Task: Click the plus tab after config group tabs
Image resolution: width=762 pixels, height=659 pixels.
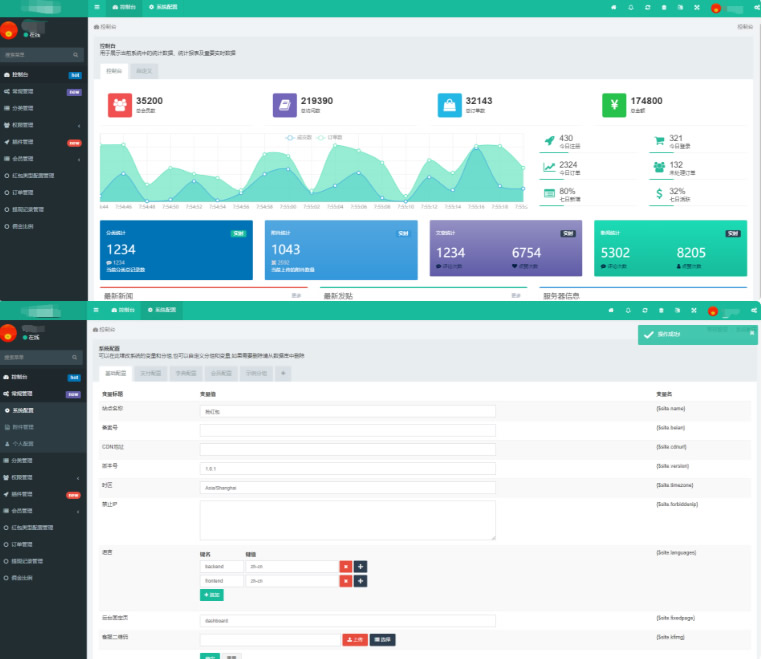Action: click(284, 372)
